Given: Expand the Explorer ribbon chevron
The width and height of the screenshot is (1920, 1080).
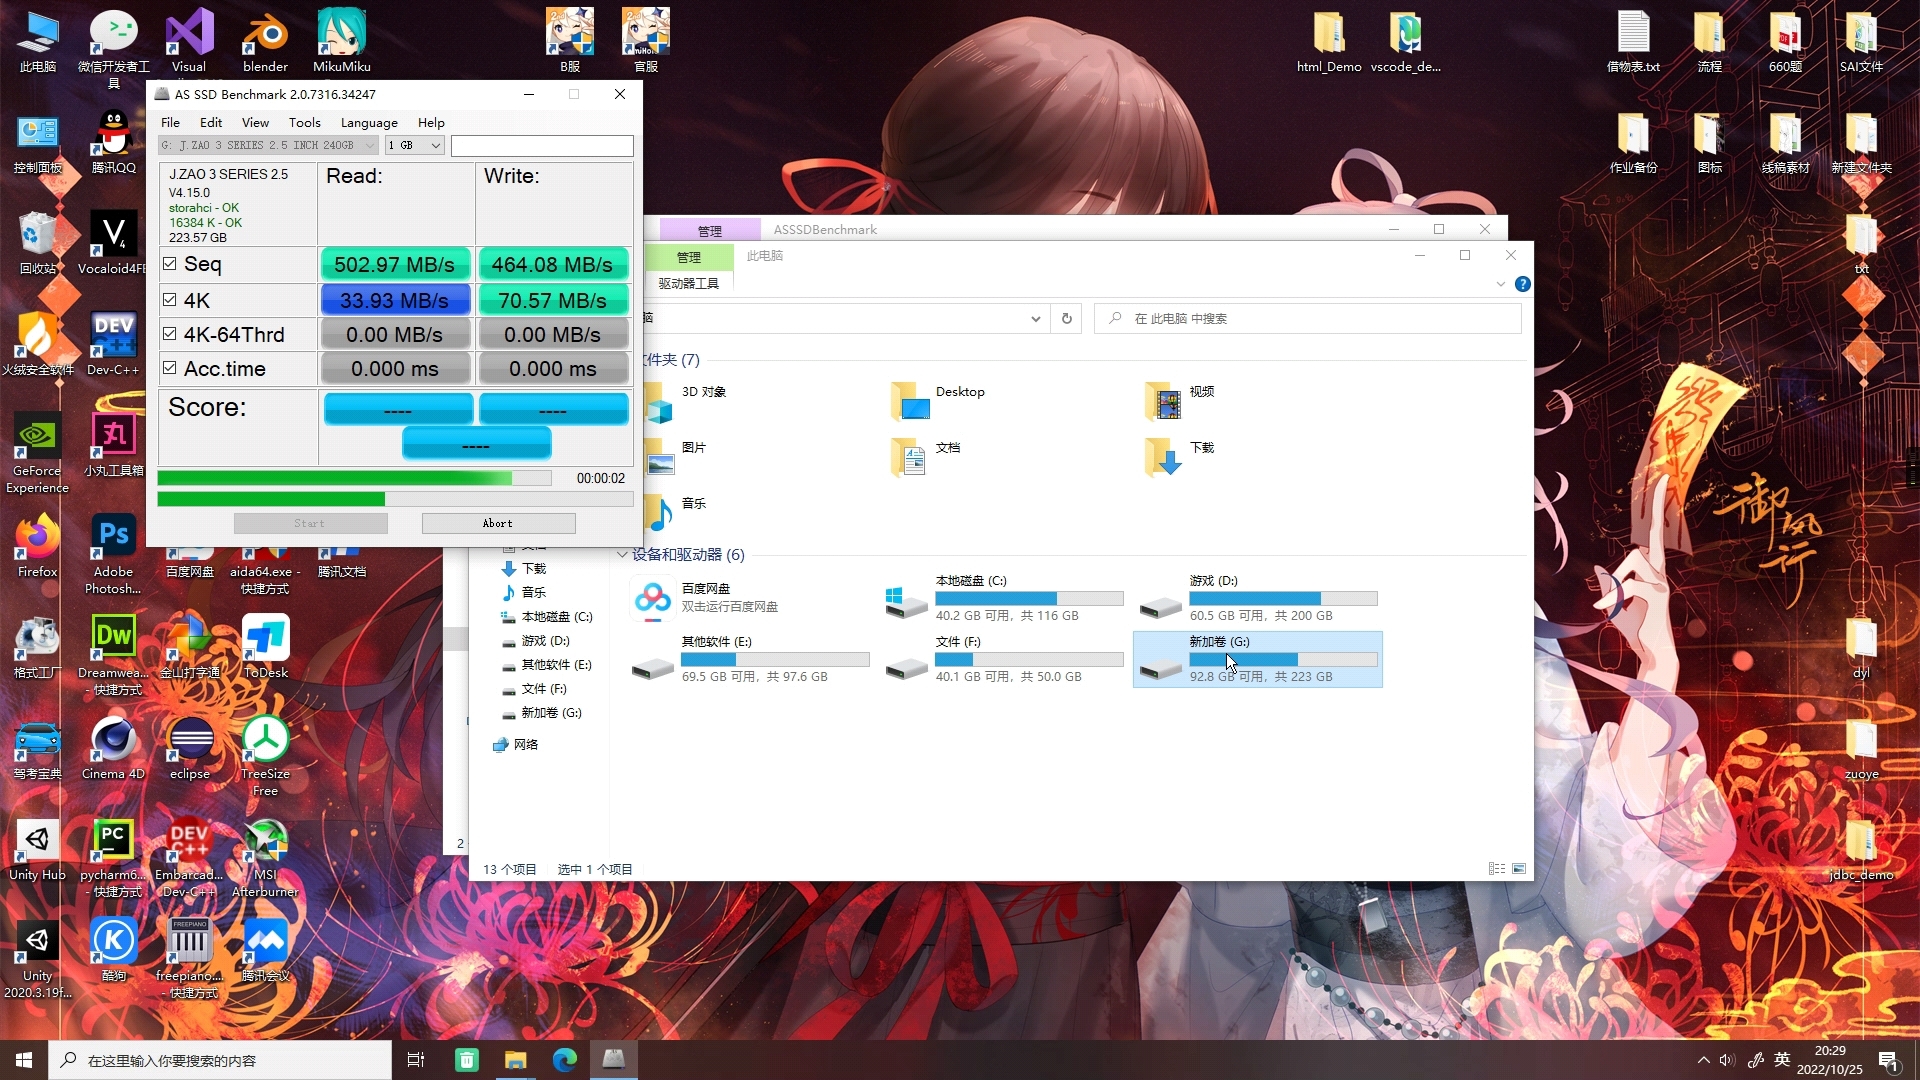Looking at the screenshot, I should 1500,284.
